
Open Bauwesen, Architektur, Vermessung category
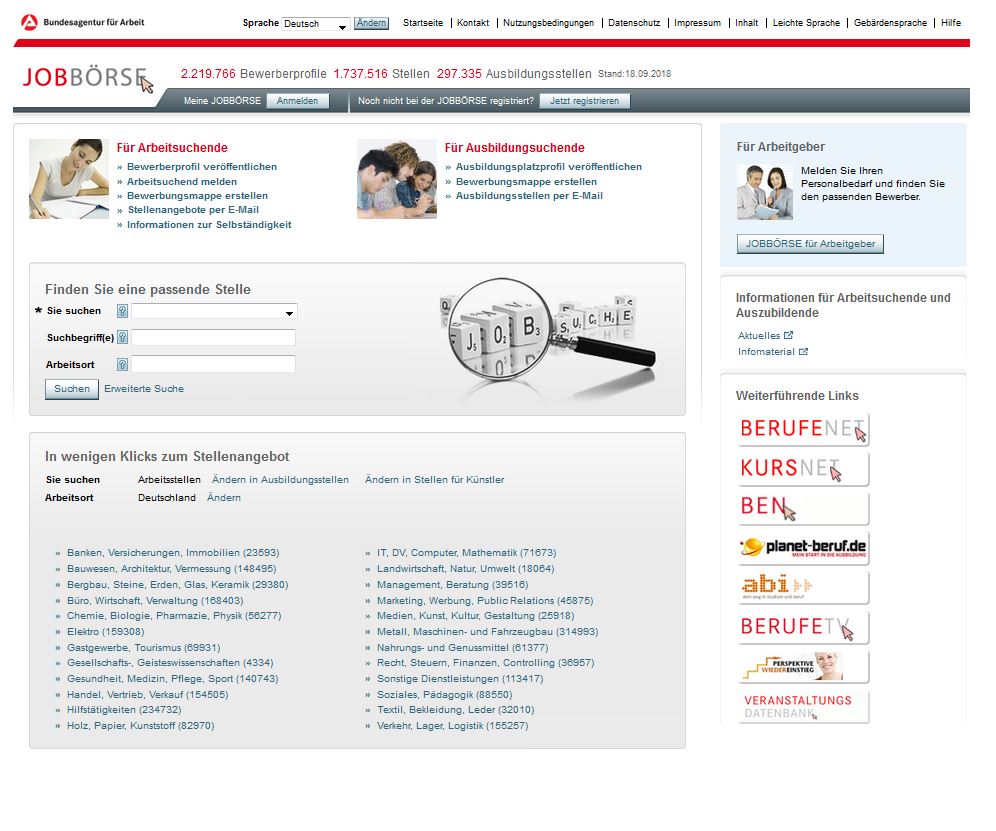pyautogui.click(x=172, y=569)
